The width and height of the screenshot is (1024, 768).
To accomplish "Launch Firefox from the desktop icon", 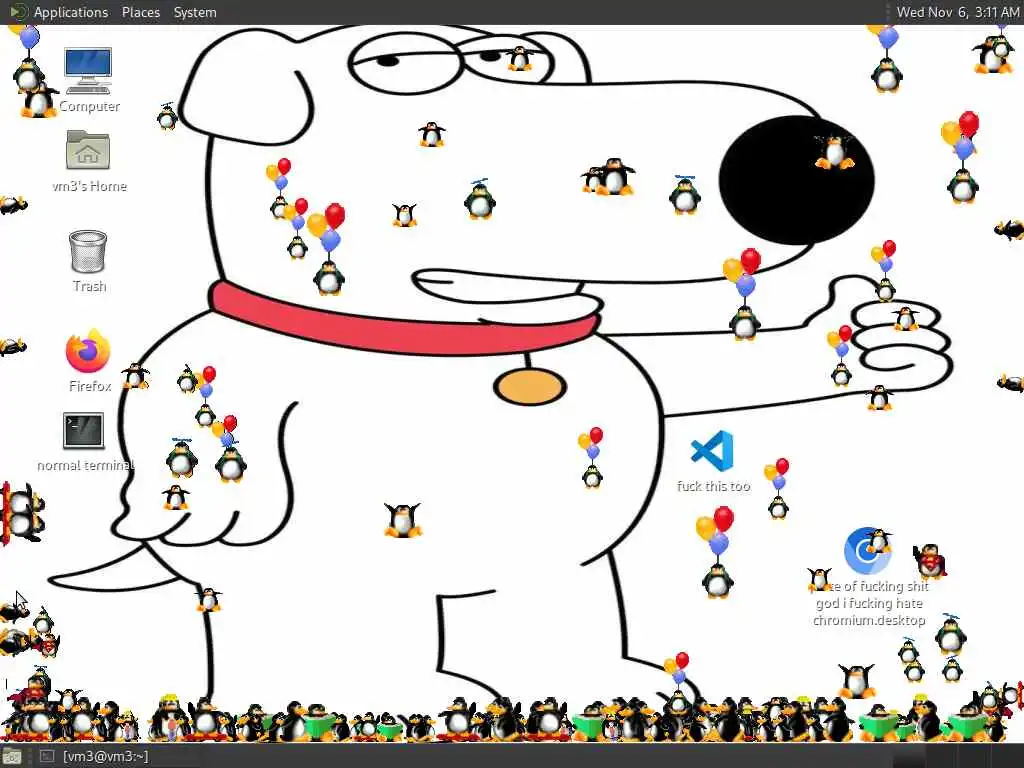I will pyautogui.click(x=88, y=351).
